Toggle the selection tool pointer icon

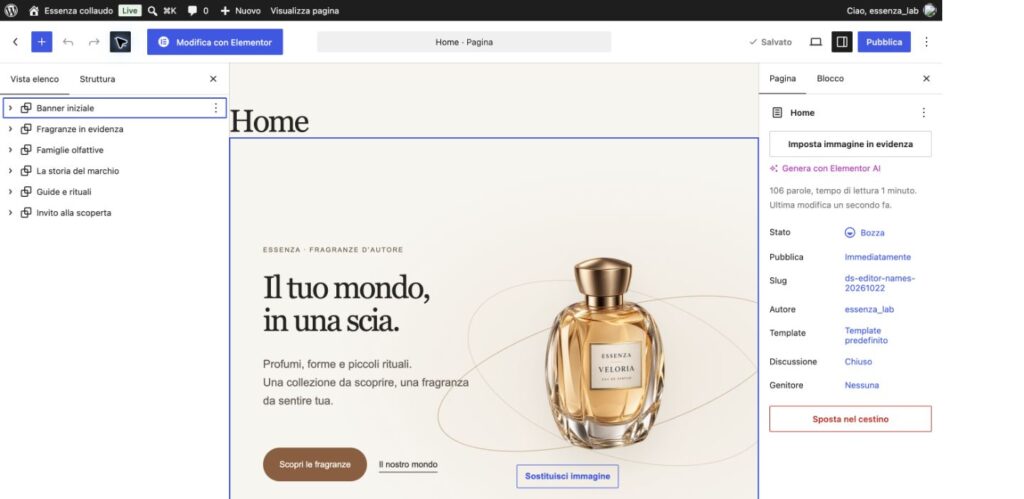120,42
